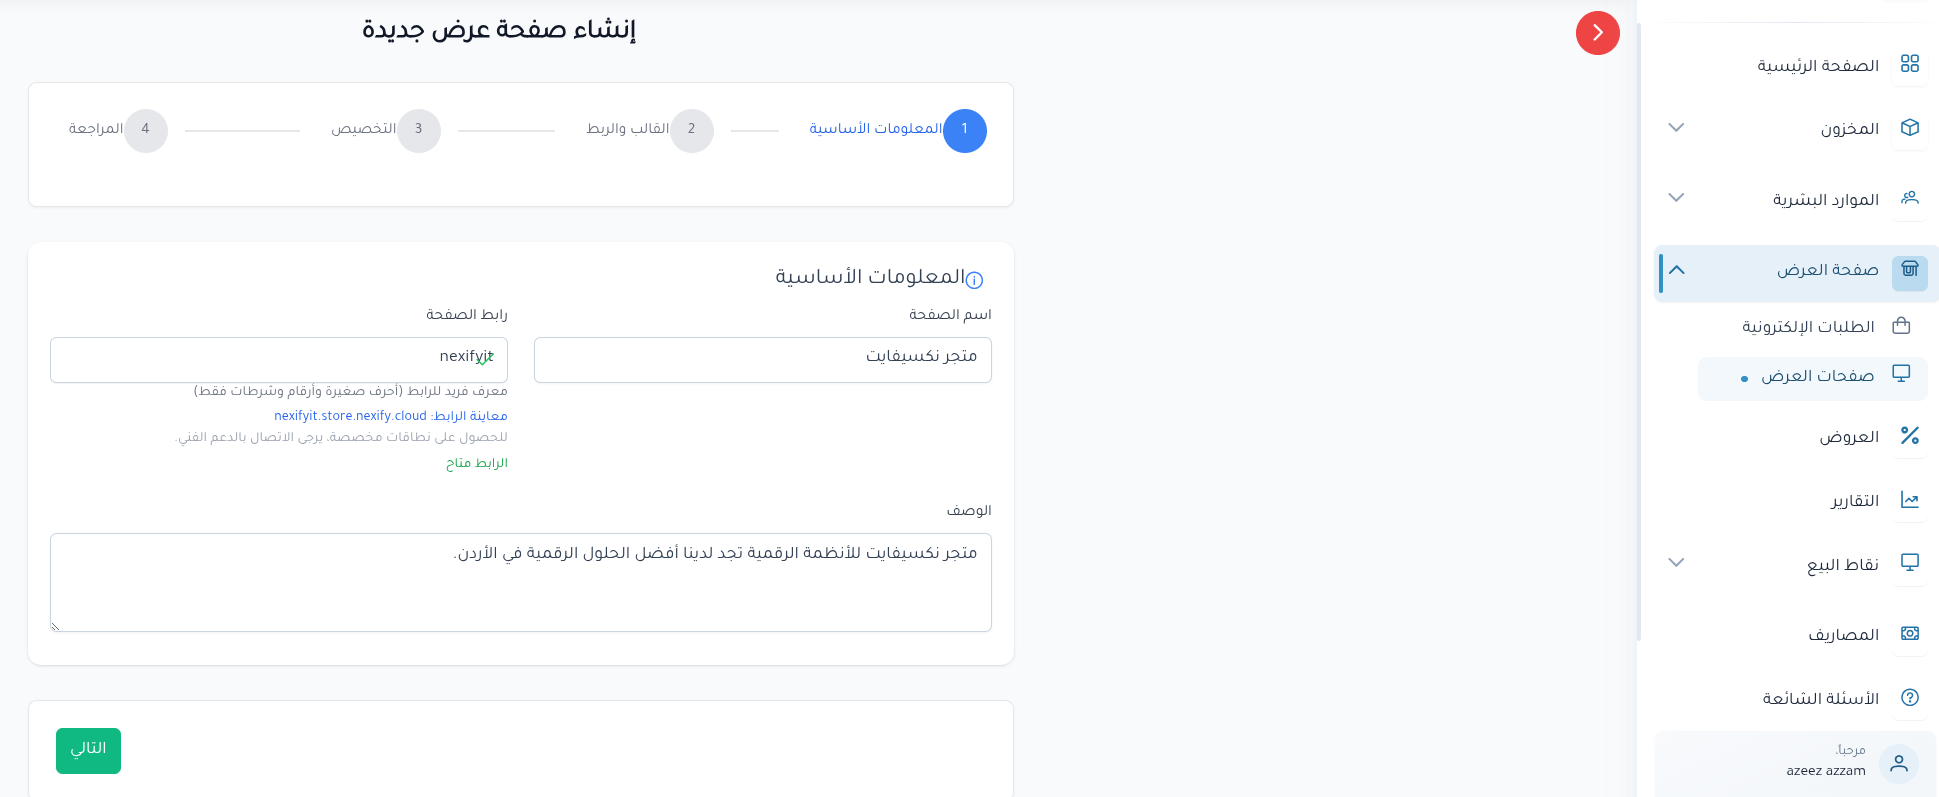
Task: Click the storefront page icon
Action: [1909, 270]
